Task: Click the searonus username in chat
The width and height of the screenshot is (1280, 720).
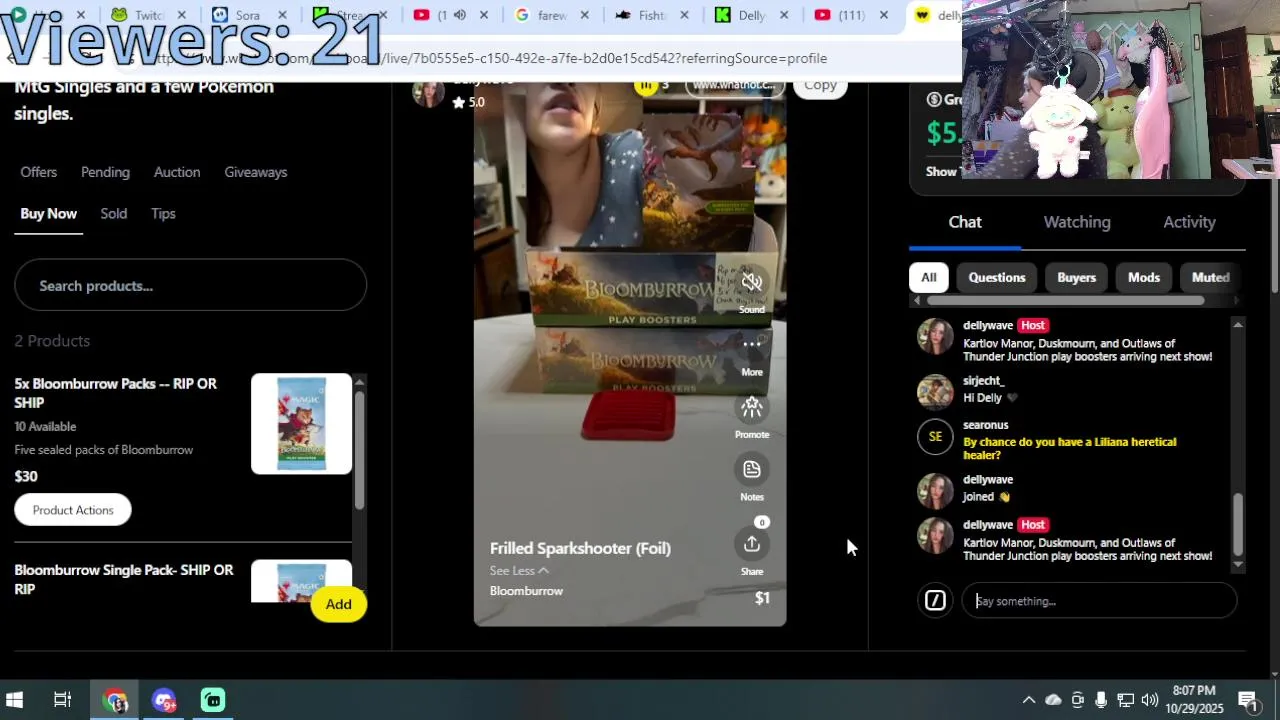Action: pos(985,425)
